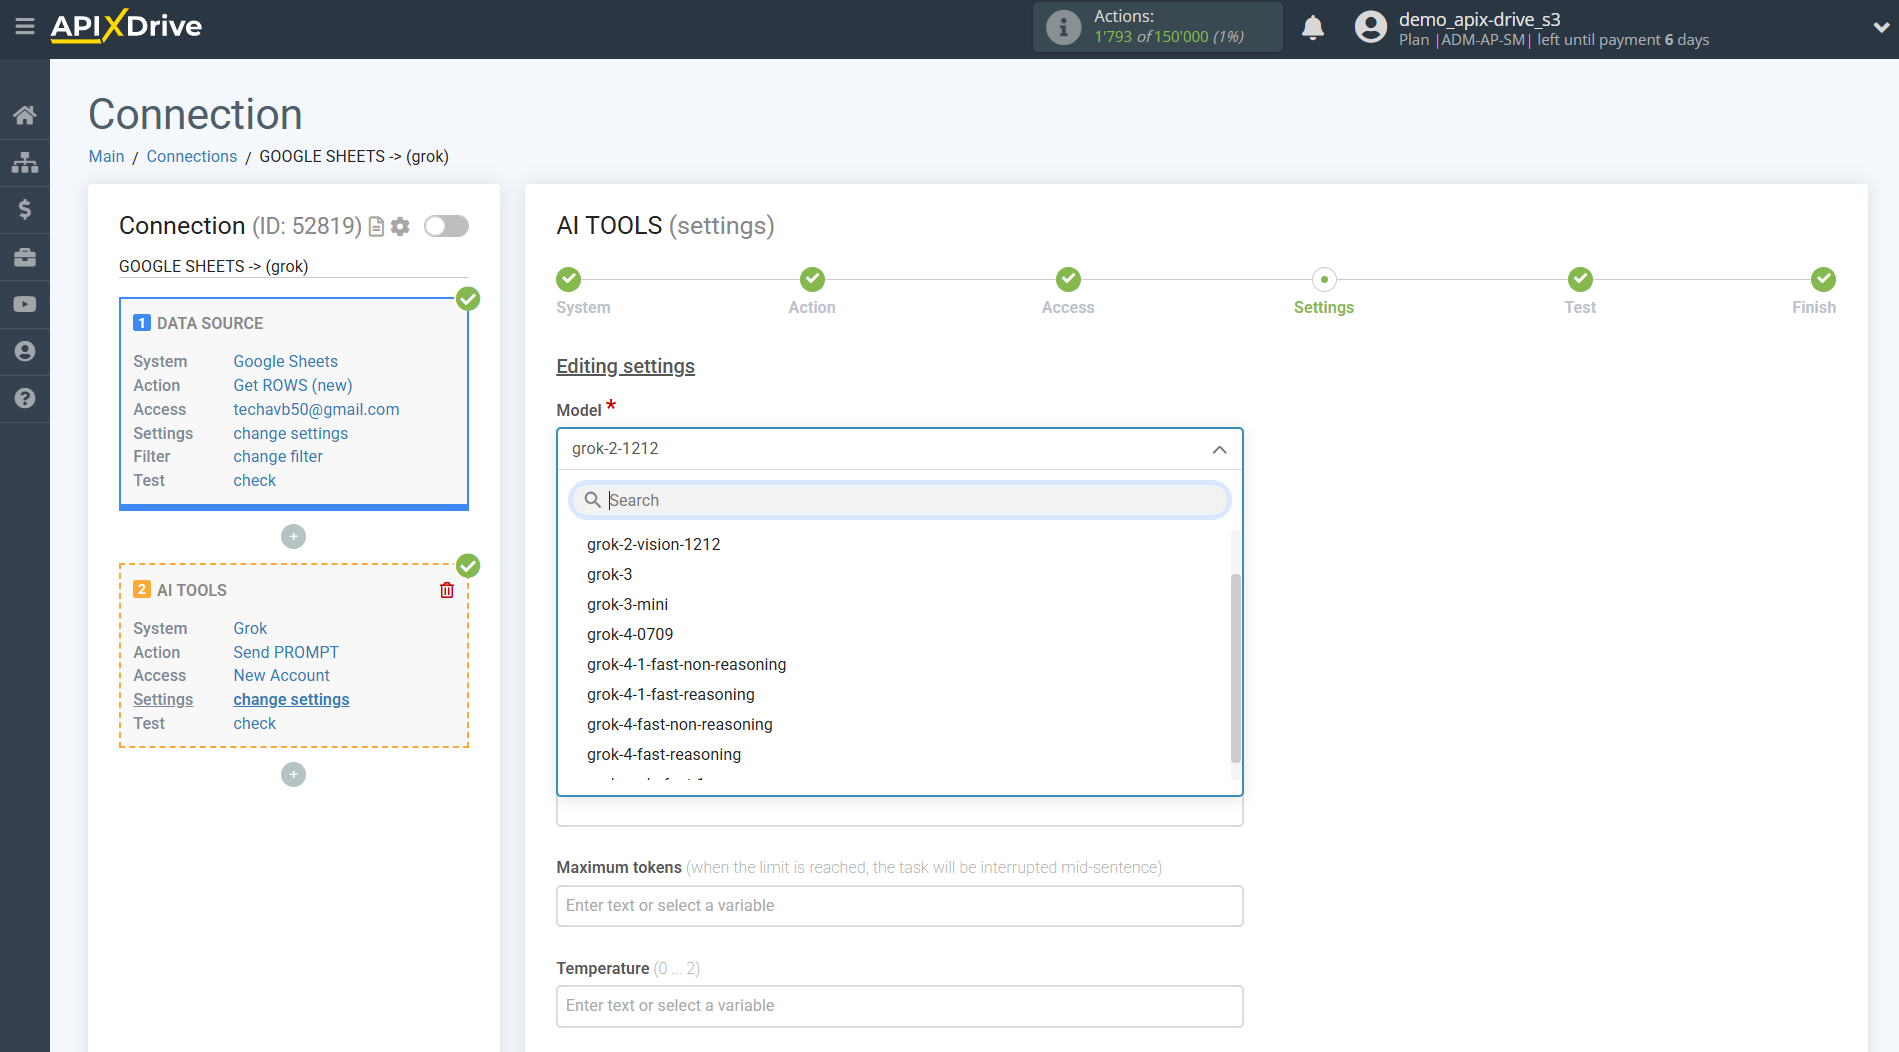This screenshot has width=1899, height=1052.
Task: Open connection settings gear icon
Action: [400, 226]
